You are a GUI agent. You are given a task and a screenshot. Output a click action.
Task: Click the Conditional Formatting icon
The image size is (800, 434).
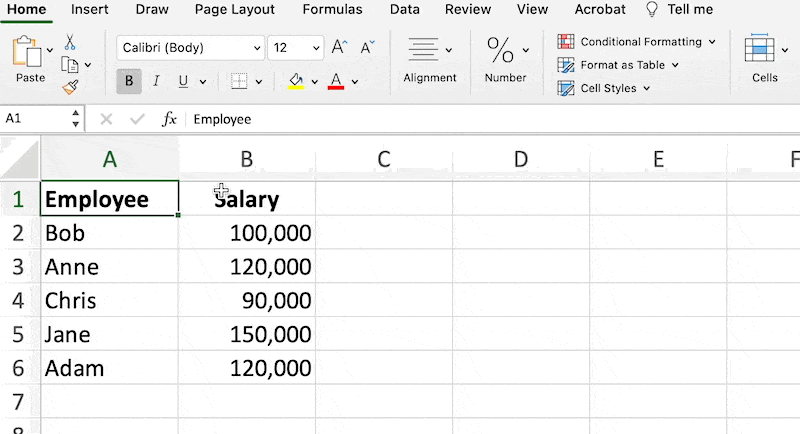(x=566, y=41)
